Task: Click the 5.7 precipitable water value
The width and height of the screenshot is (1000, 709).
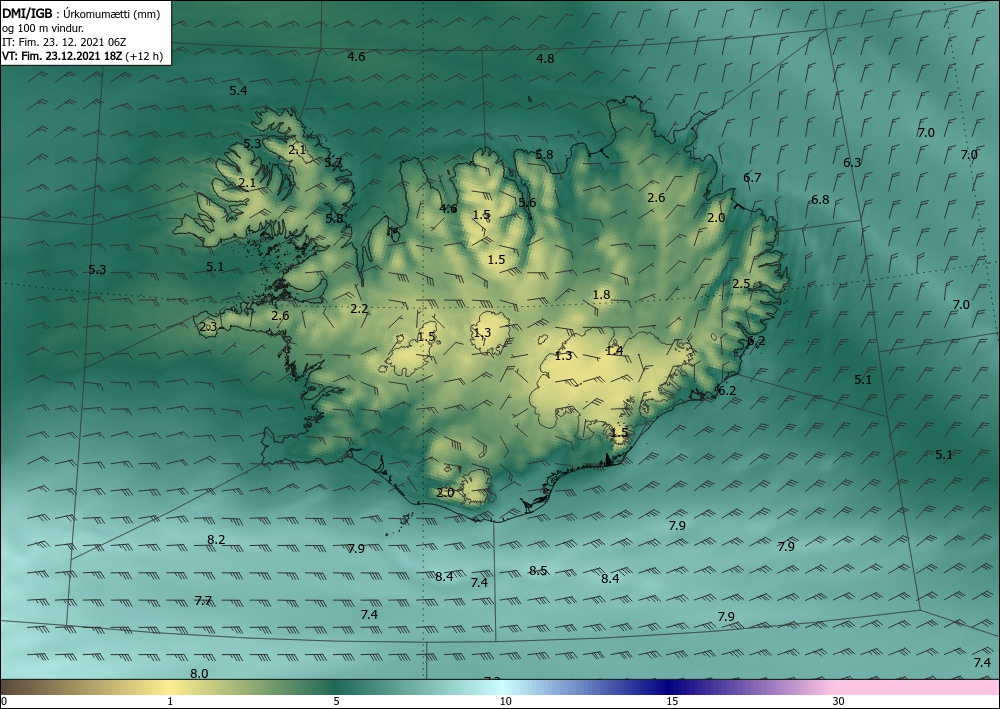Action: (x=334, y=163)
